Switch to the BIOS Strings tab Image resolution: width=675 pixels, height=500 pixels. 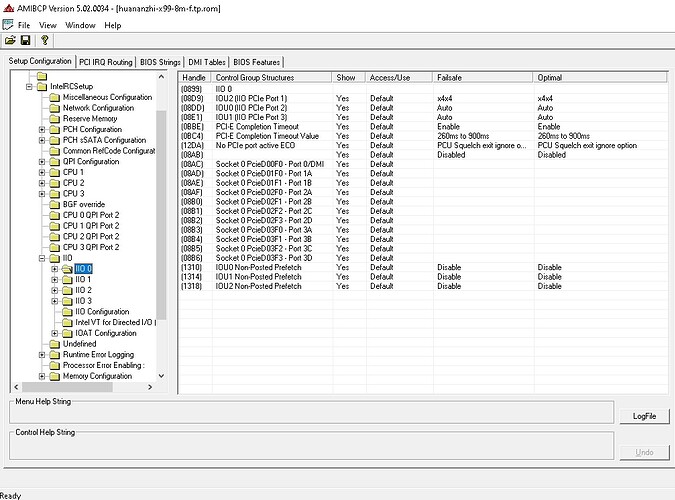click(160, 62)
